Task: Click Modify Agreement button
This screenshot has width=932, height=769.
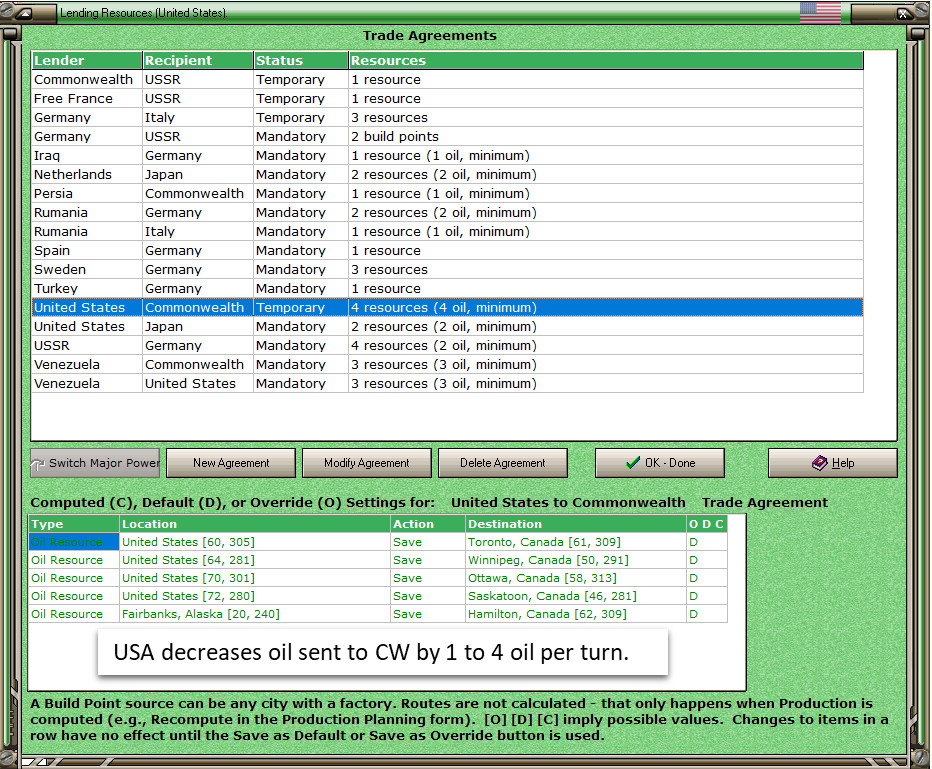Action: tap(367, 463)
